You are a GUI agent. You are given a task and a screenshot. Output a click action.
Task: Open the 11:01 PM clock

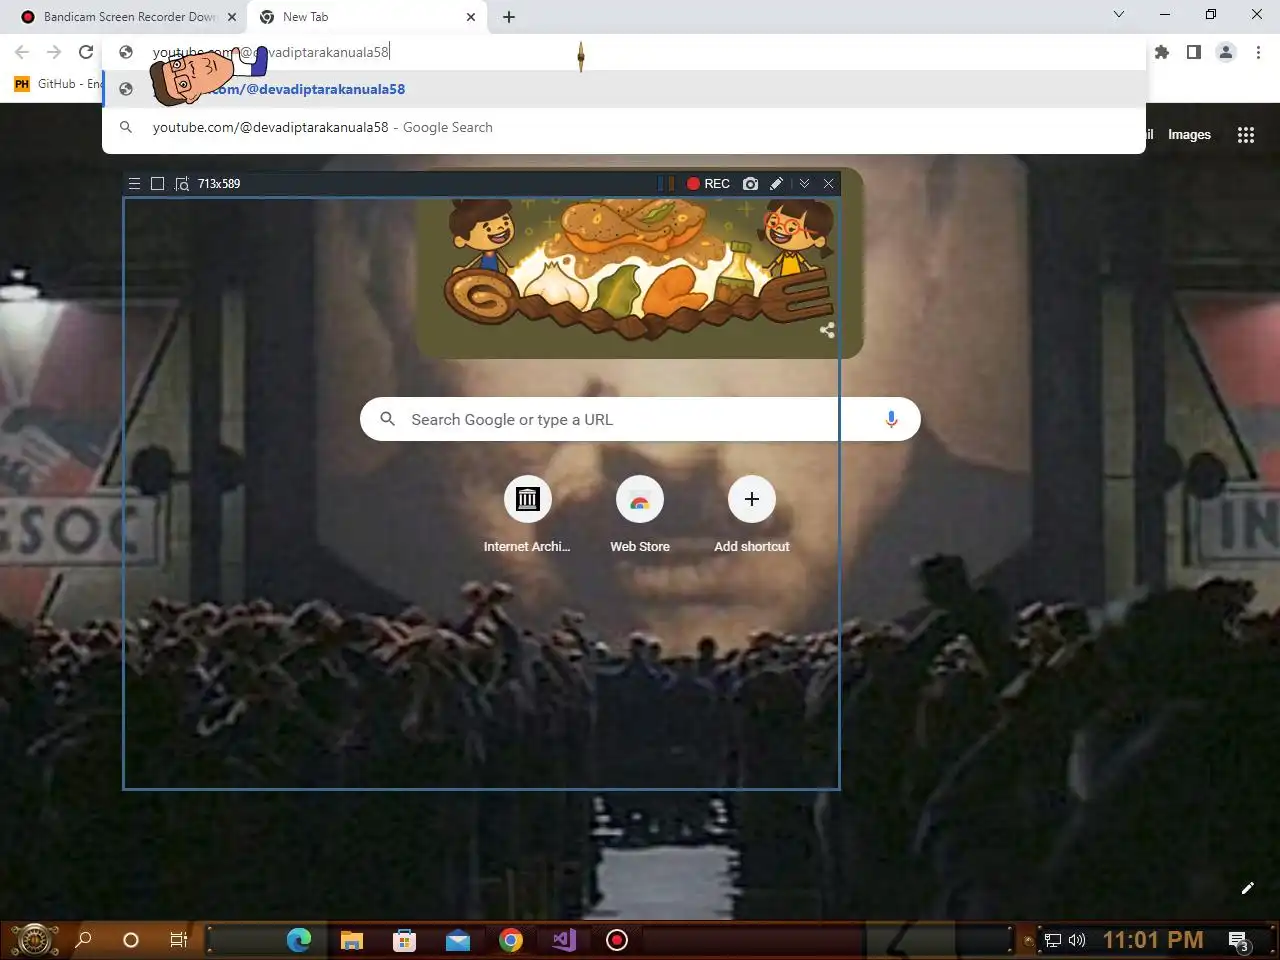[x=1153, y=940]
